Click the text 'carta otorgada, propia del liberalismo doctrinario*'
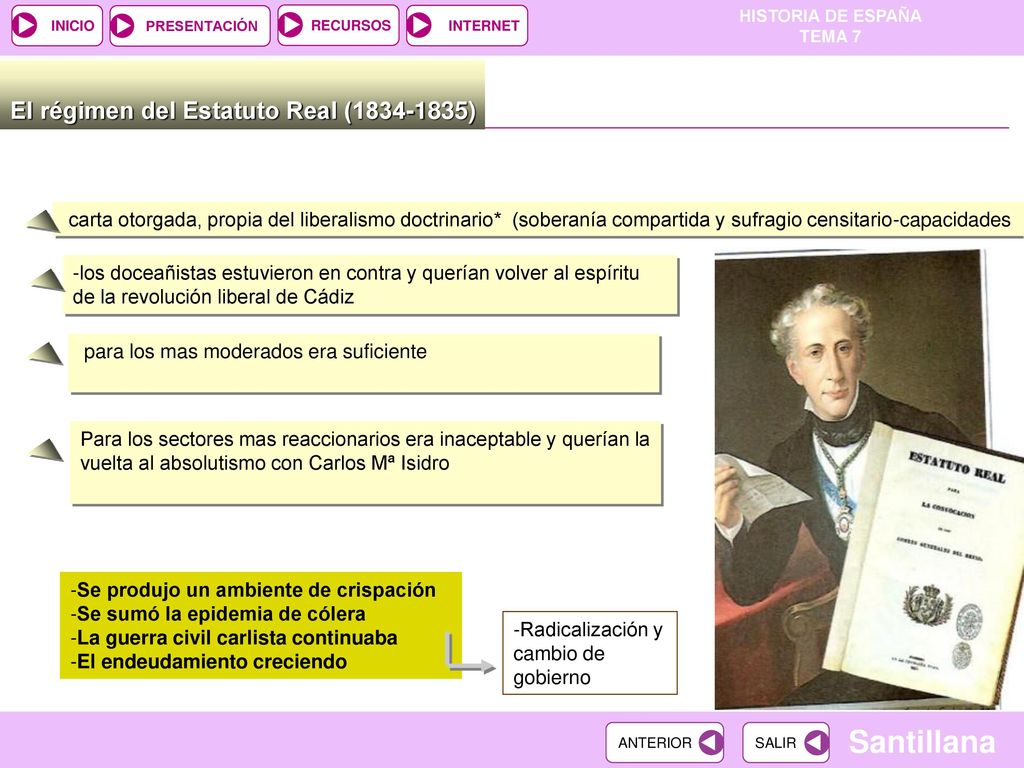The width and height of the screenshot is (1024, 768). pyautogui.click(x=285, y=220)
